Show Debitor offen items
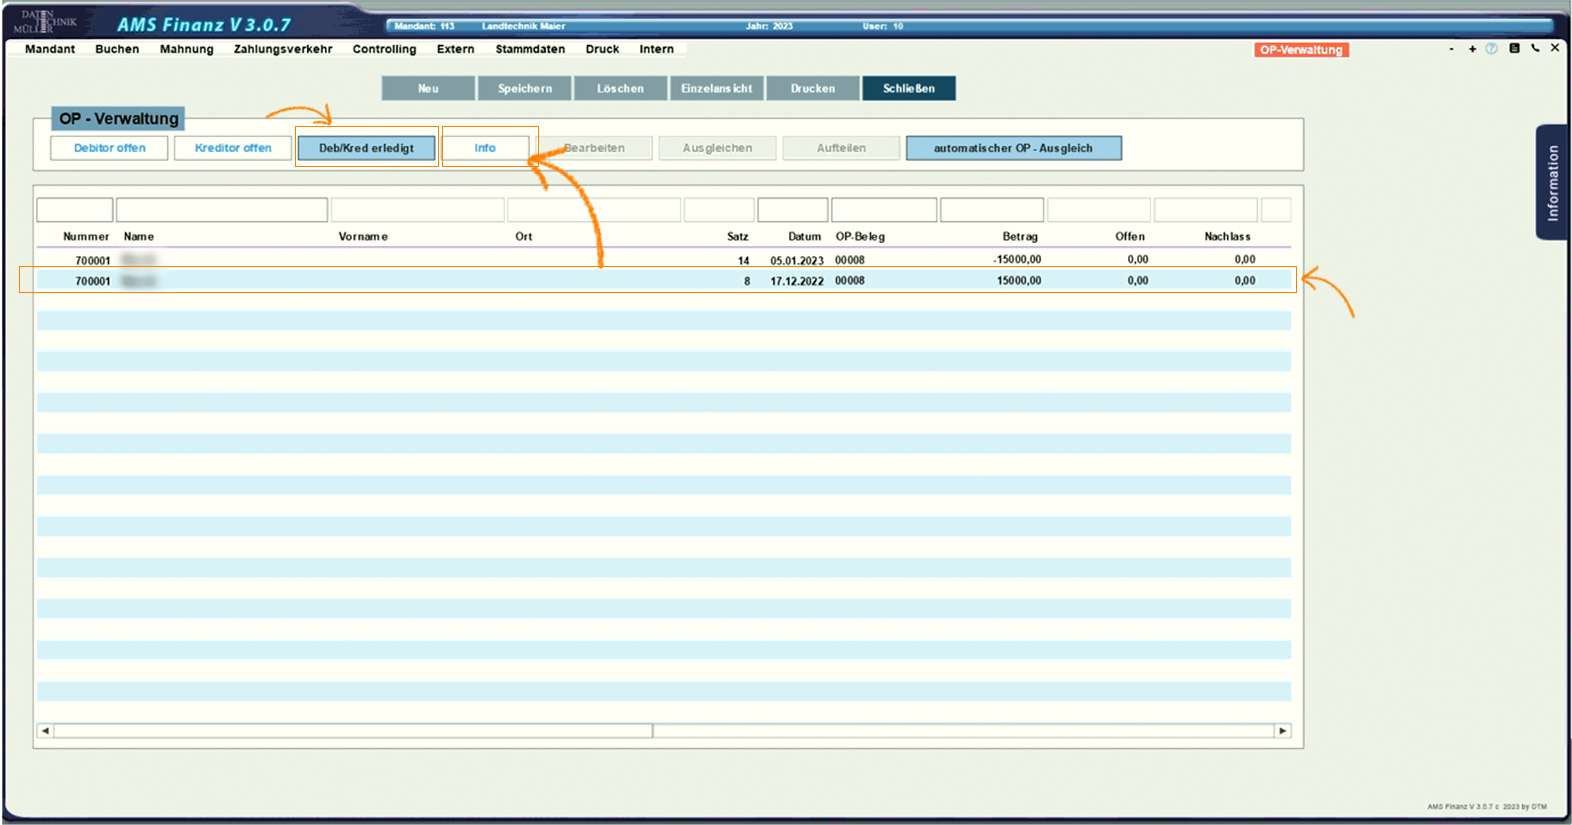The width and height of the screenshot is (1572, 825). 109,148
